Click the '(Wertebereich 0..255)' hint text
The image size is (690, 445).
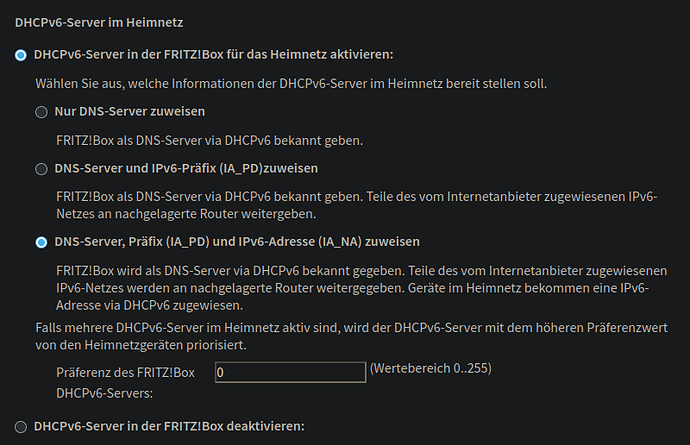tap(431, 368)
